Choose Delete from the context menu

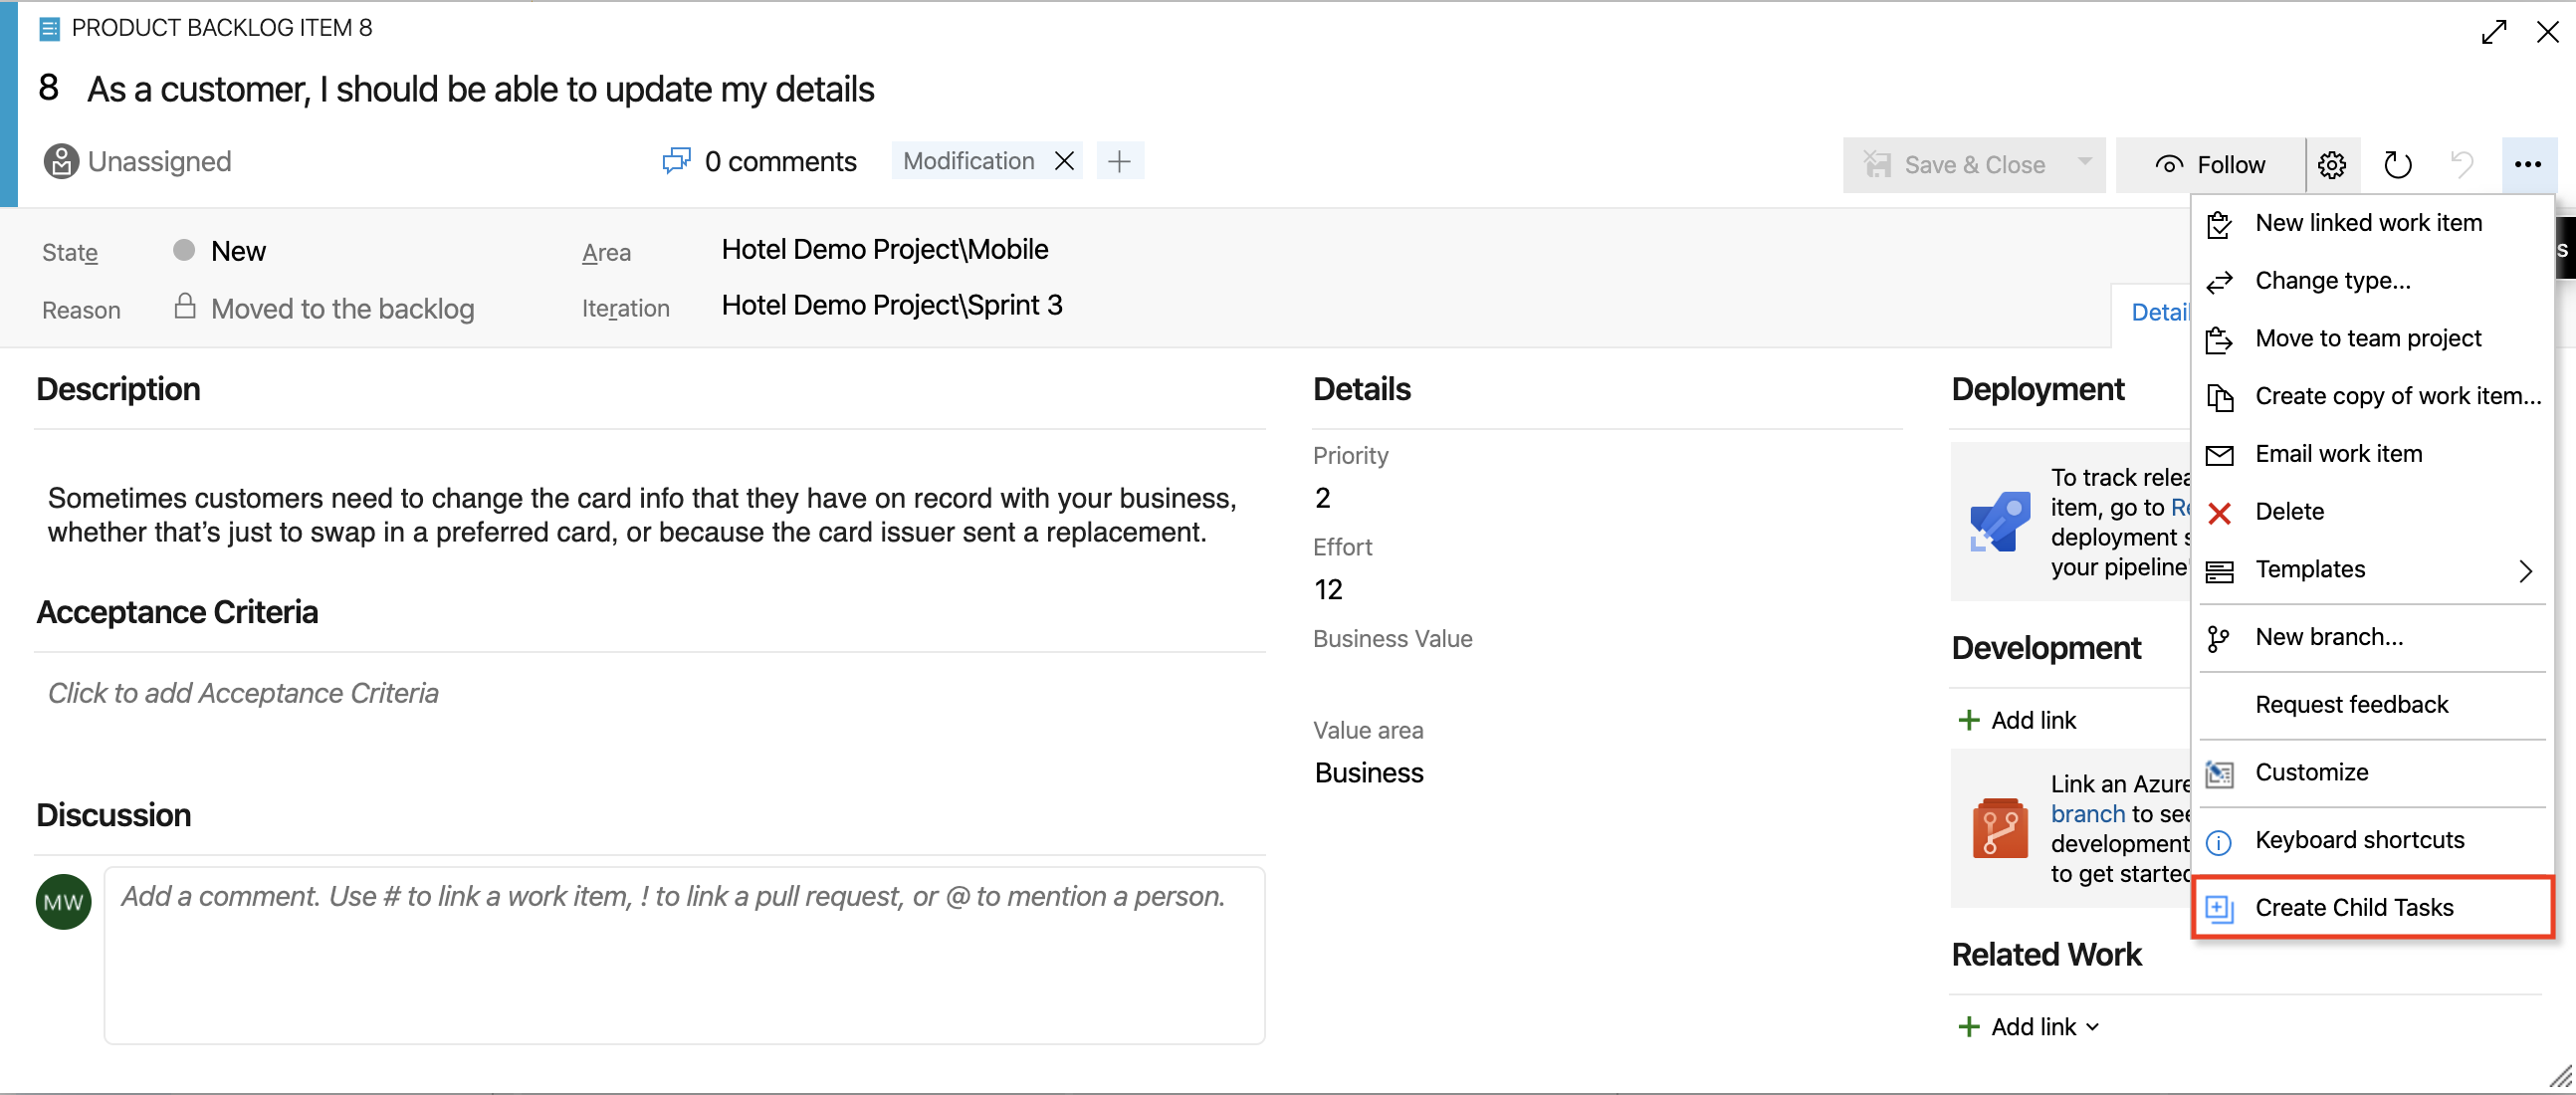click(x=2288, y=511)
